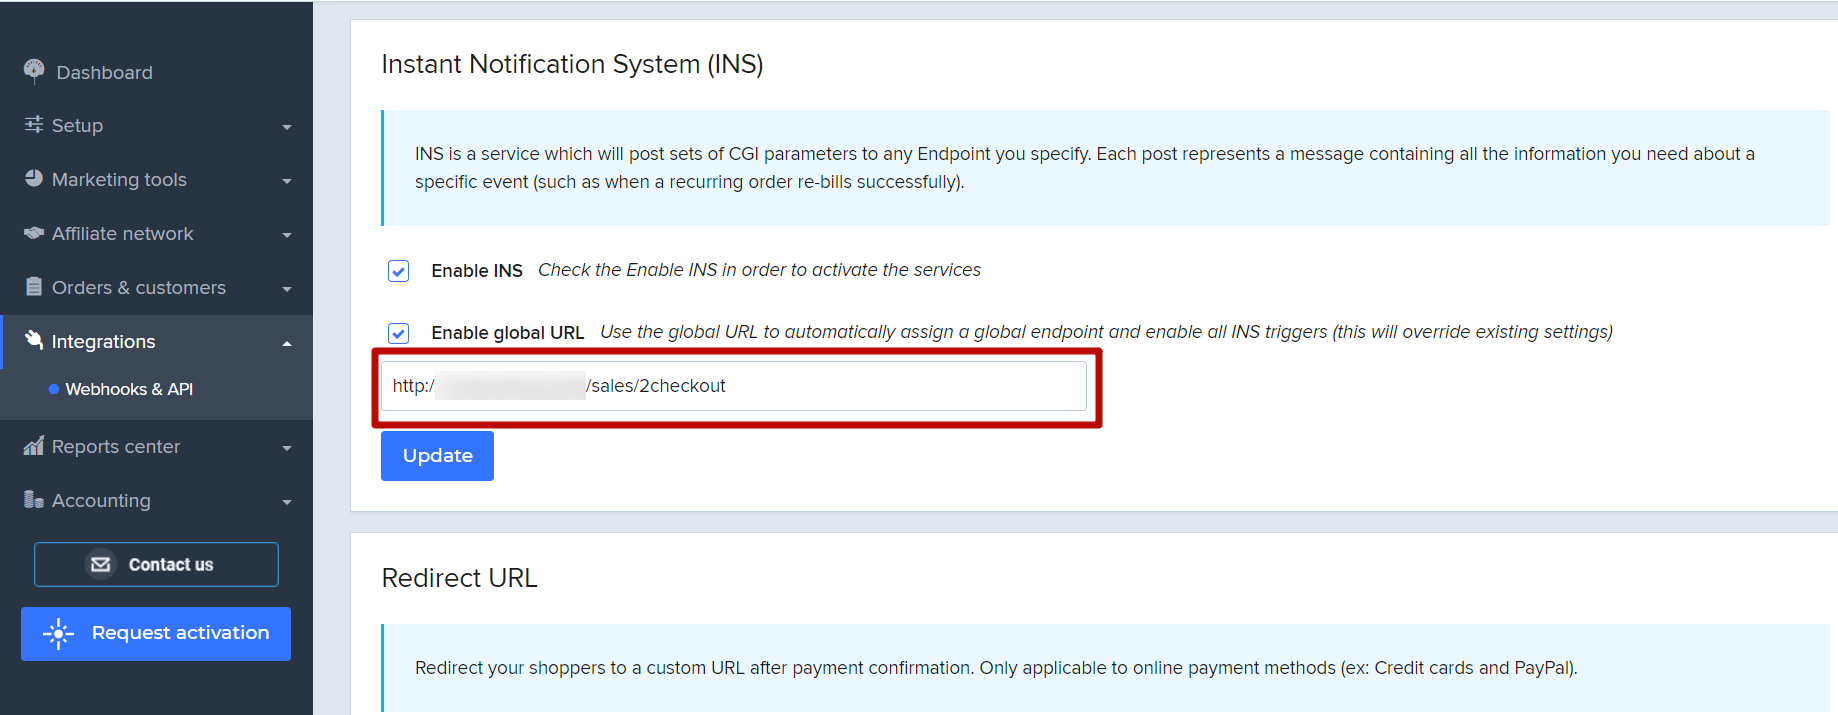Expand the Marketing tools dropdown arrow
Screen dimensions: 1838x715
point(287,181)
